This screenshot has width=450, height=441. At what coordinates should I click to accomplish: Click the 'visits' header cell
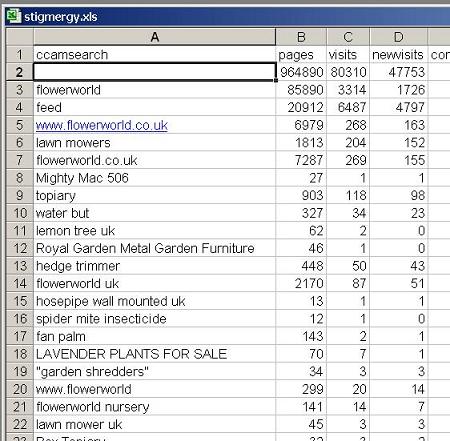coord(348,55)
